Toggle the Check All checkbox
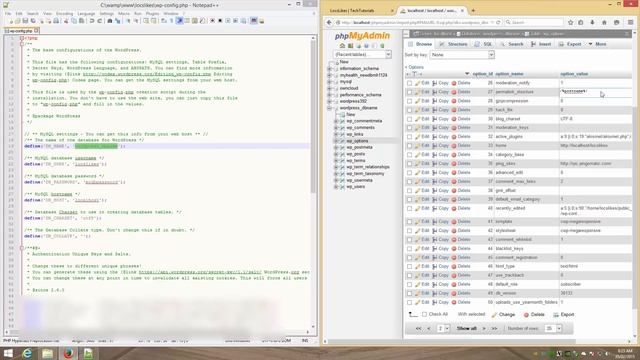The height and width of the screenshot is (360, 640). [424, 314]
